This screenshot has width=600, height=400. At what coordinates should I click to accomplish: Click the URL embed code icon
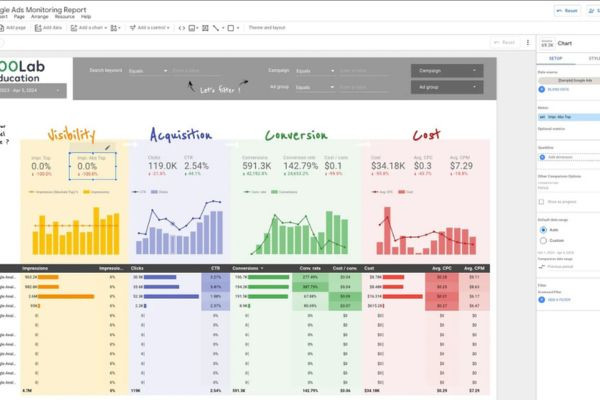pos(182,28)
